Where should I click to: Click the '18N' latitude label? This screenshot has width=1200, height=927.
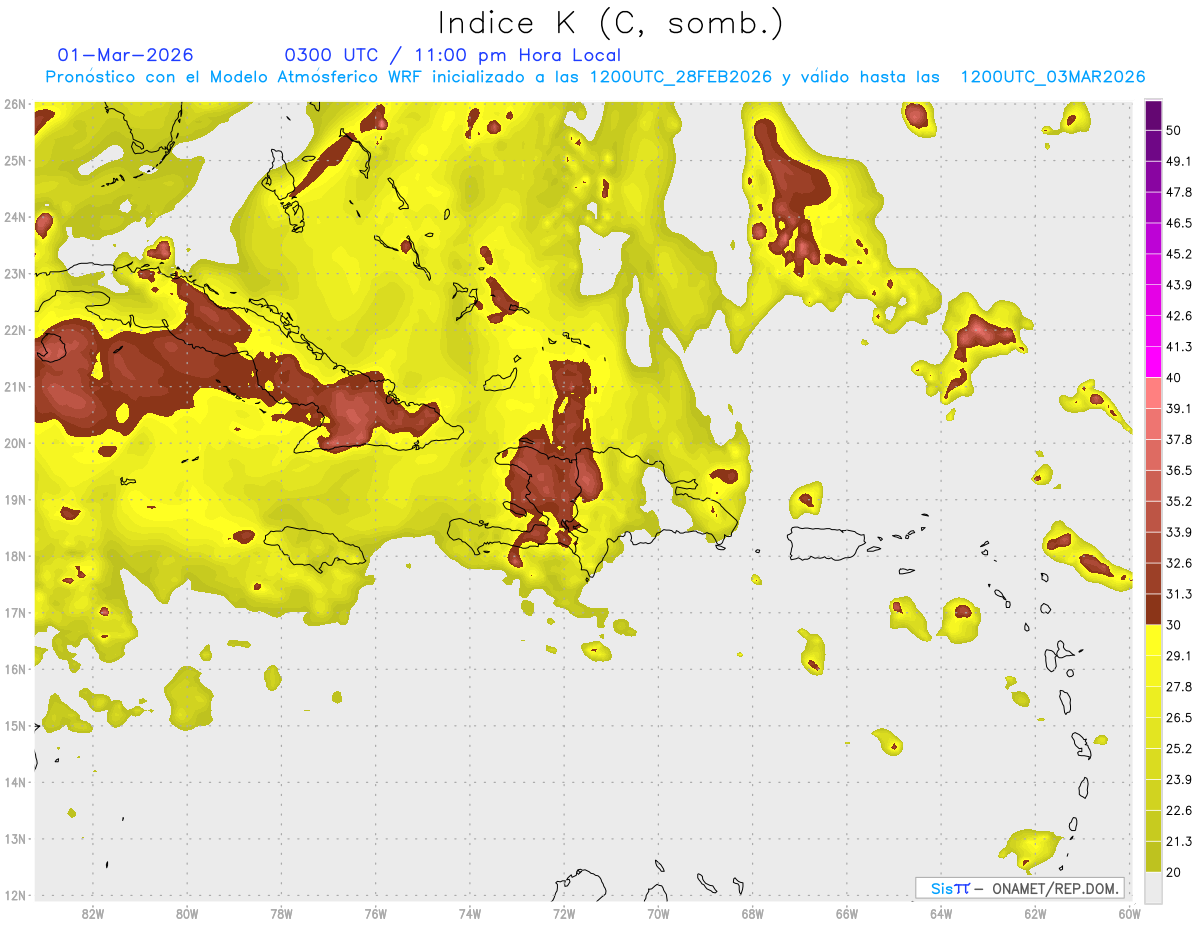(x=15, y=556)
